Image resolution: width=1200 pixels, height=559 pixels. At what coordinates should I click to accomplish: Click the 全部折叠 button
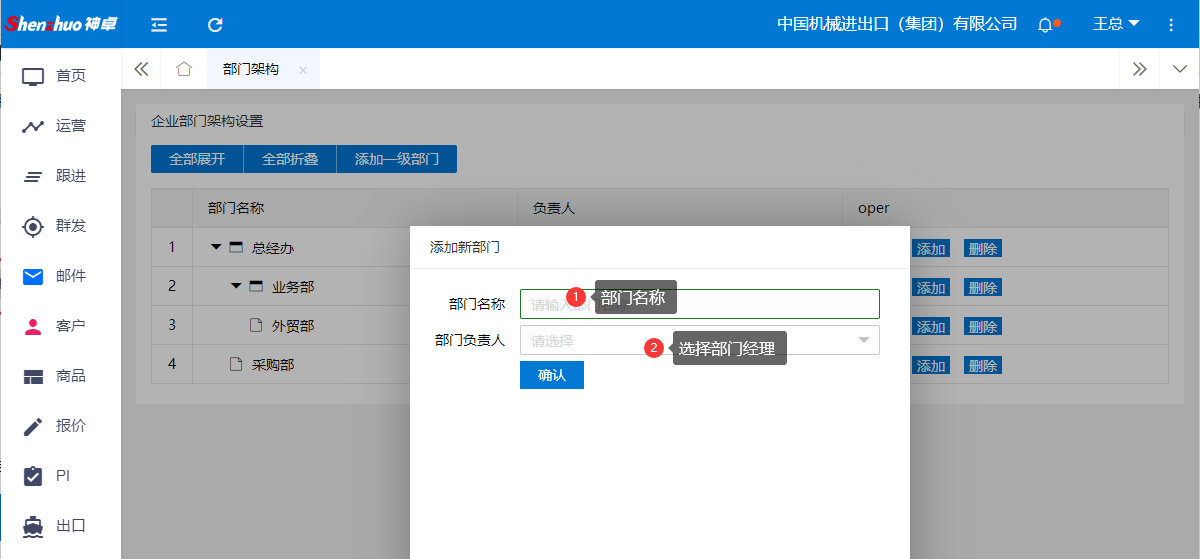click(x=290, y=159)
